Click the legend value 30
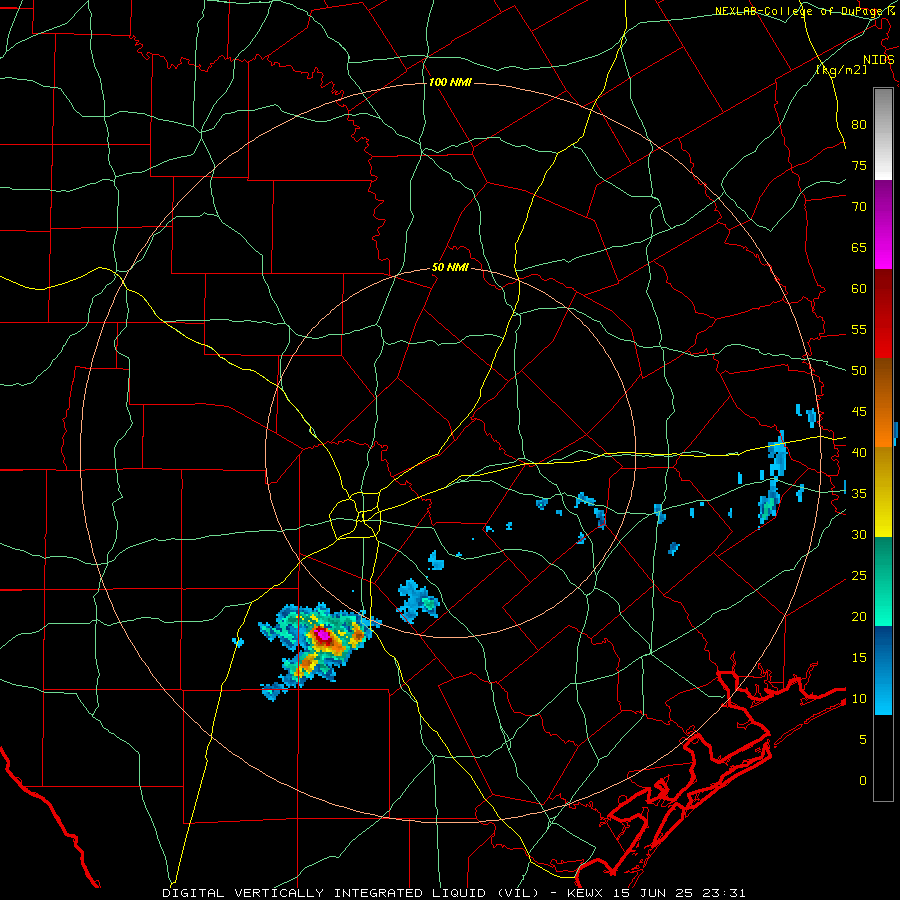 click(x=859, y=534)
